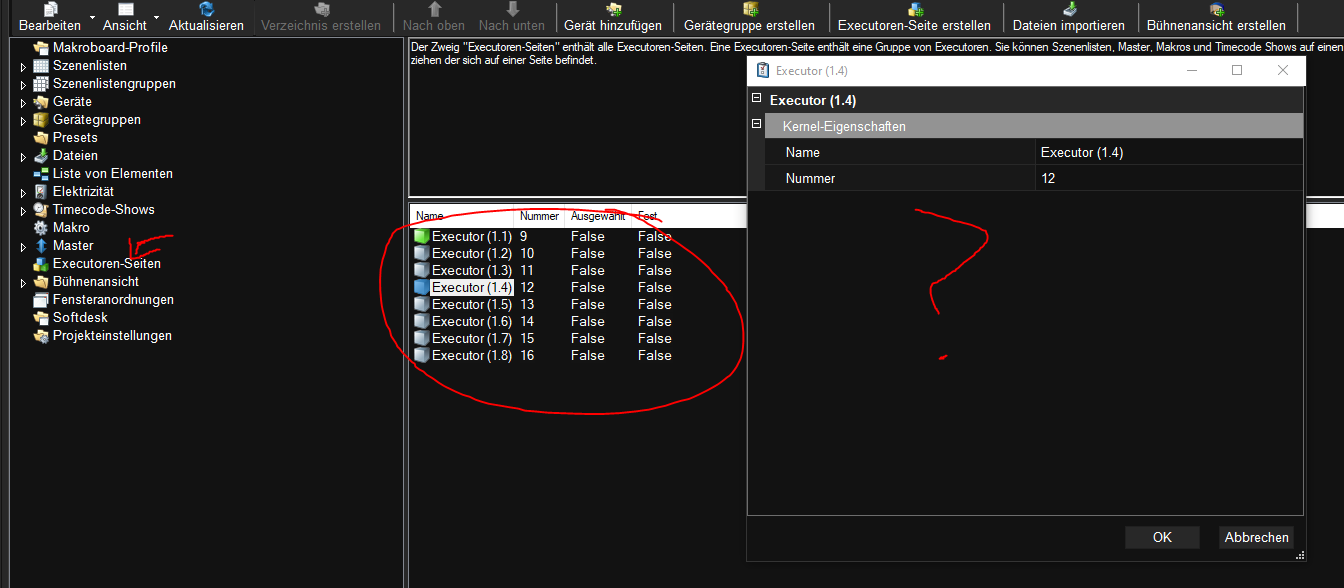Open the Ansicht dropdown arrow

tap(156, 18)
